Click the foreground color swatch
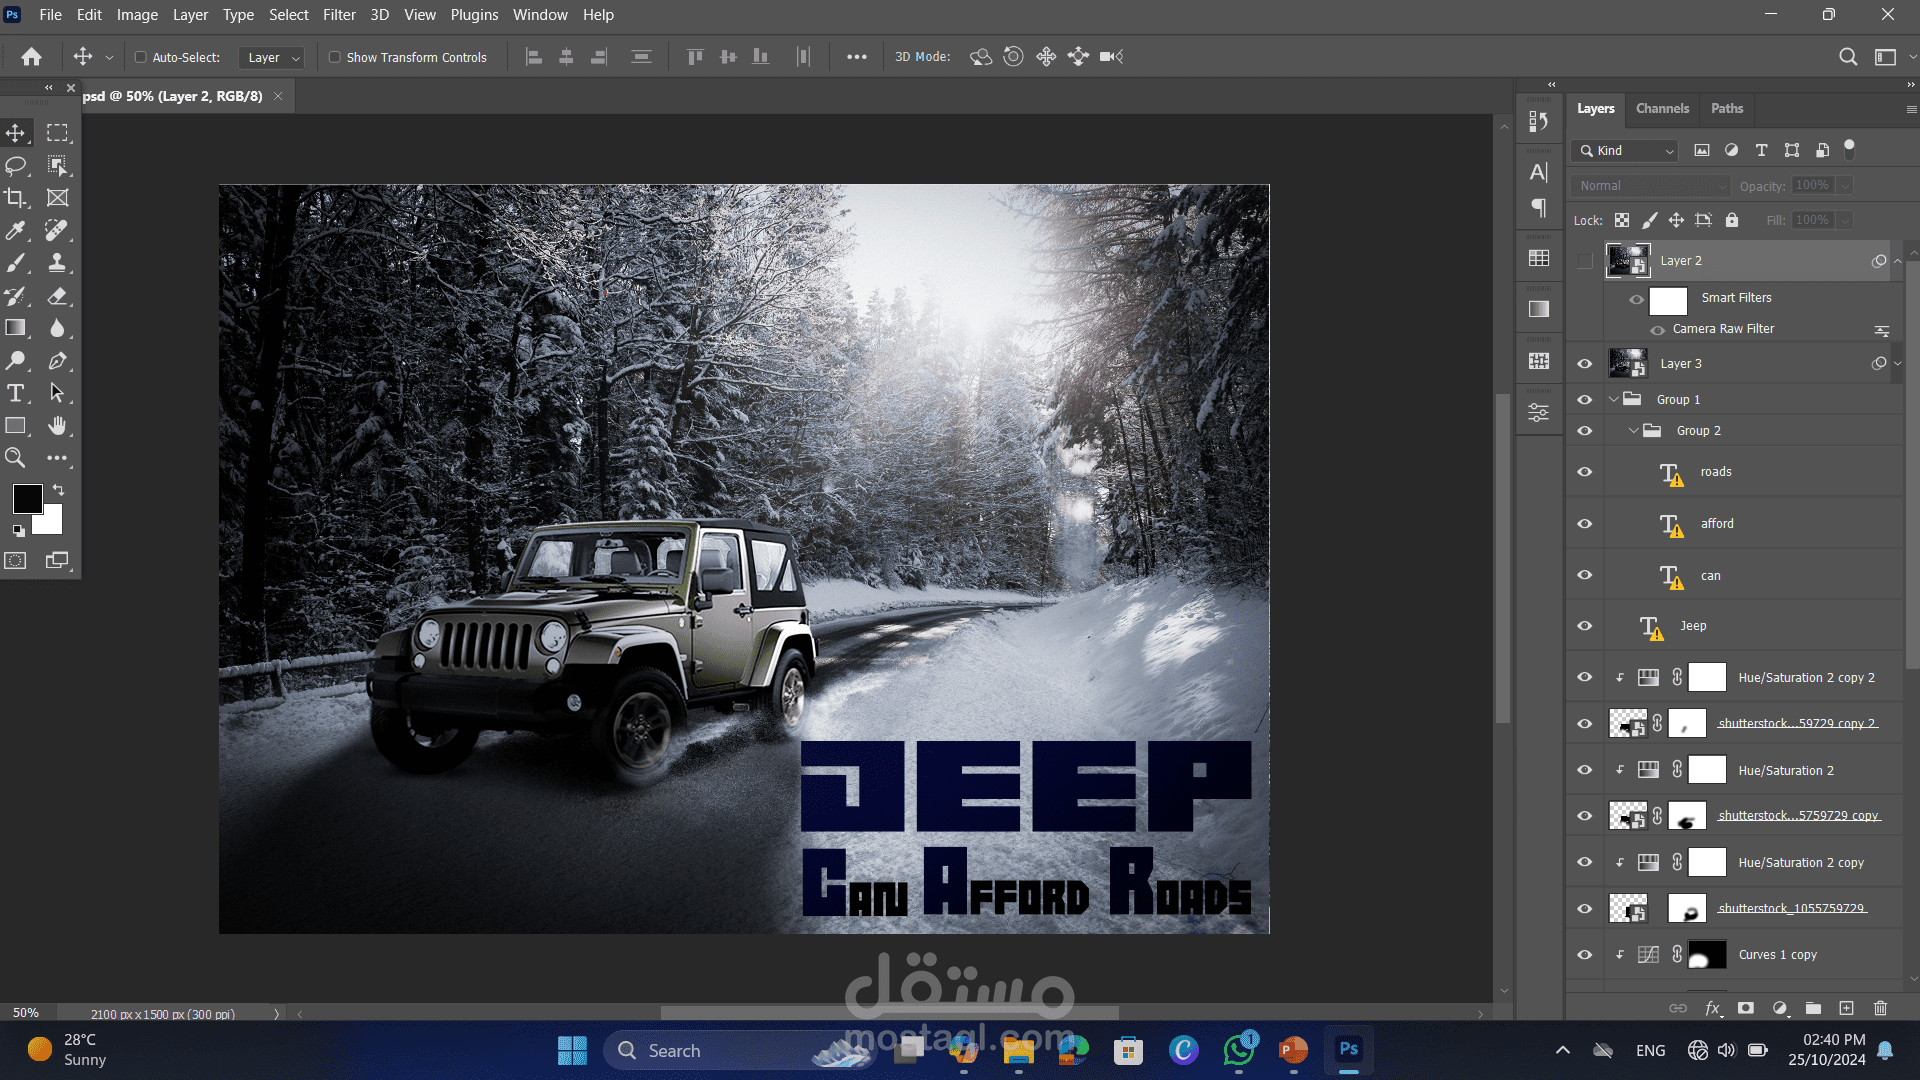 pos(27,499)
